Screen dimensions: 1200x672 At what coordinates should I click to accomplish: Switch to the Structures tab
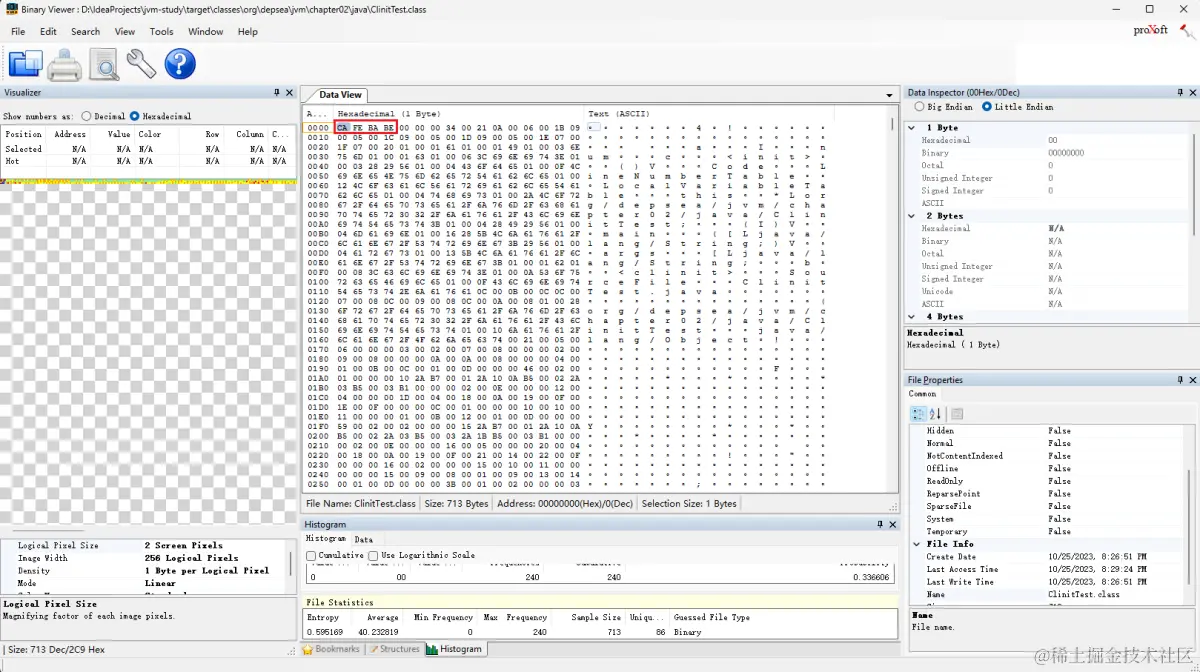point(394,649)
